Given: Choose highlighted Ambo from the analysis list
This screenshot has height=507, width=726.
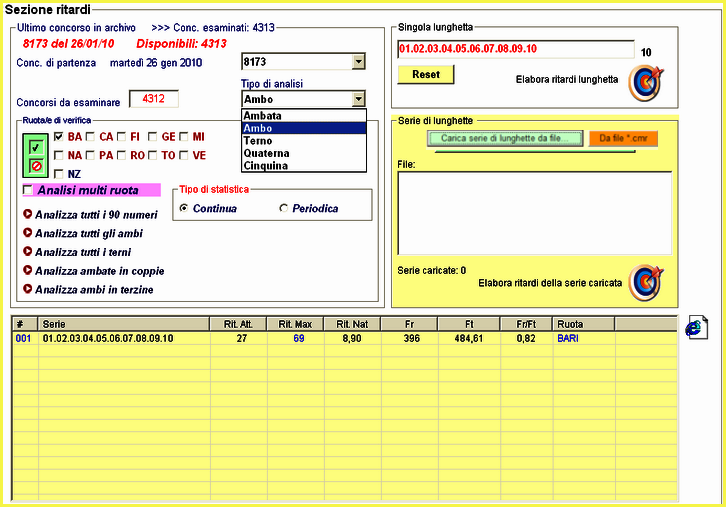Looking at the screenshot, I should (x=304, y=128).
